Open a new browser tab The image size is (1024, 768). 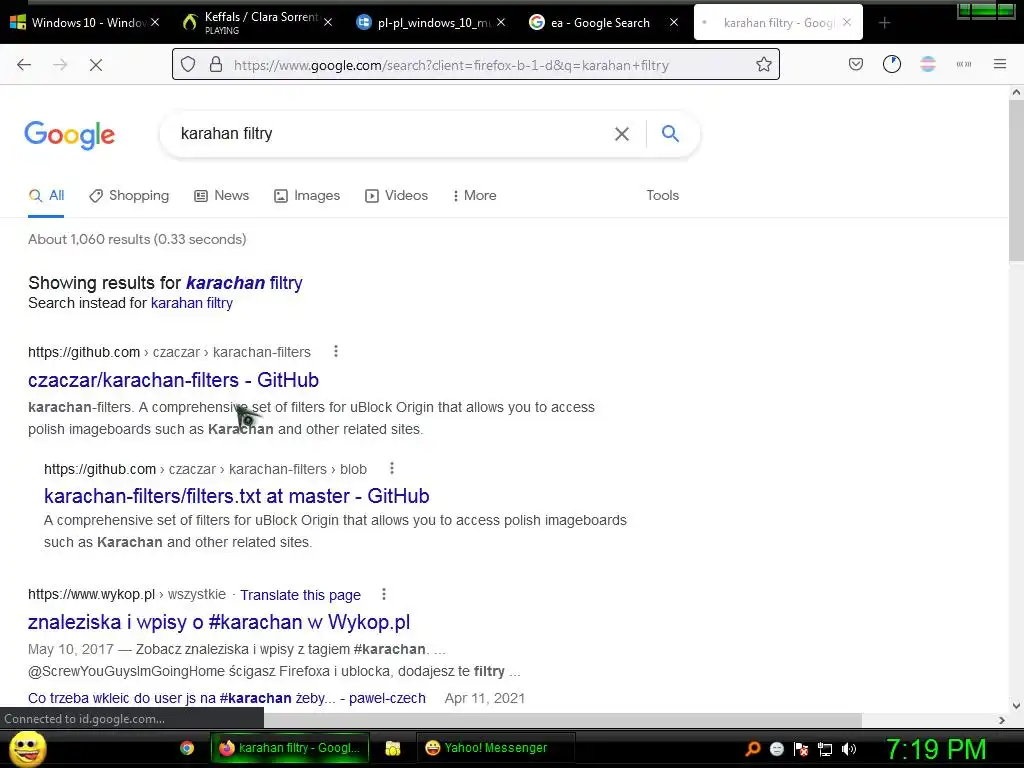pyautogui.click(x=884, y=23)
